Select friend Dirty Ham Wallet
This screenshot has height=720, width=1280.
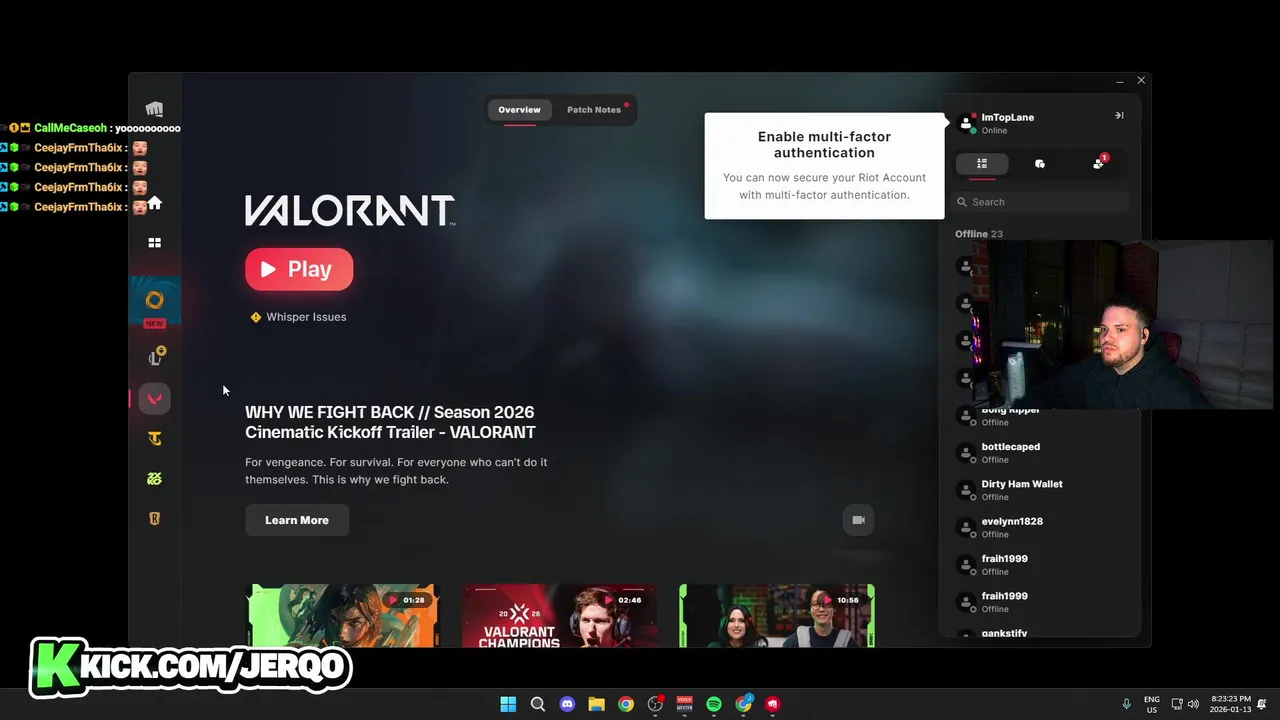(1040, 490)
